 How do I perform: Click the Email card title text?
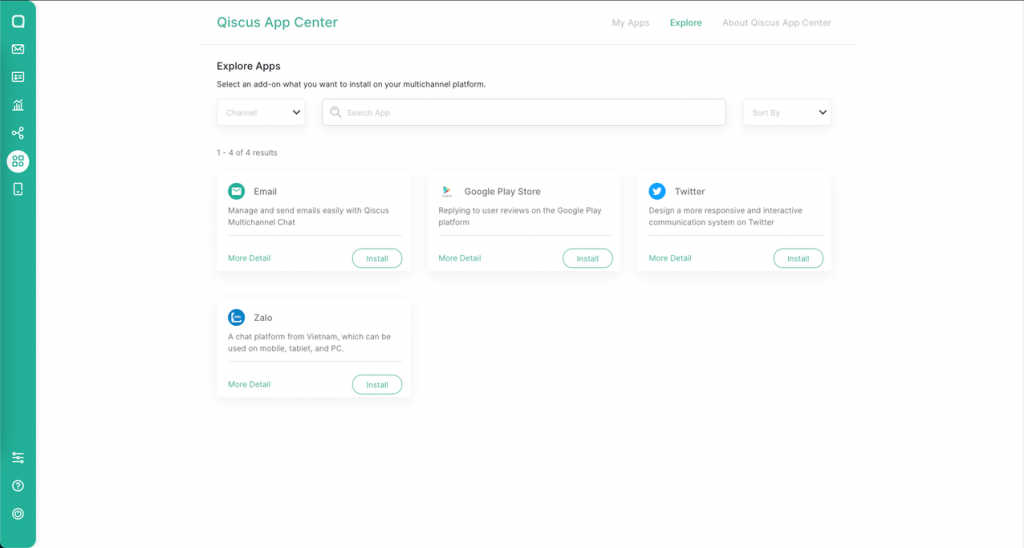[x=265, y=191]
